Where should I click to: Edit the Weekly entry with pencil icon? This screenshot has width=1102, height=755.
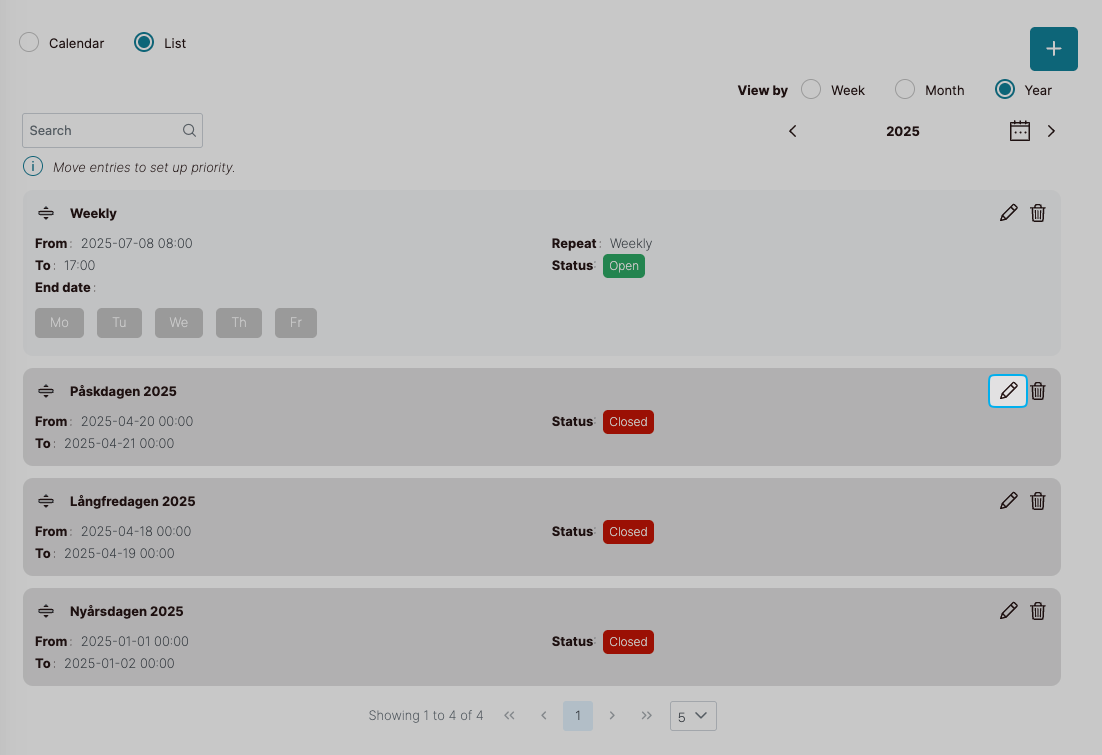pos(1008,213)
